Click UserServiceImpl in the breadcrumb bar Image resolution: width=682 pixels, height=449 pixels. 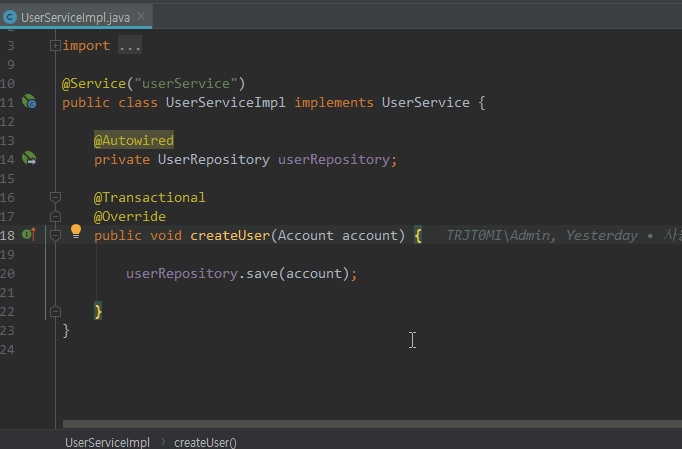pos(107,442)
